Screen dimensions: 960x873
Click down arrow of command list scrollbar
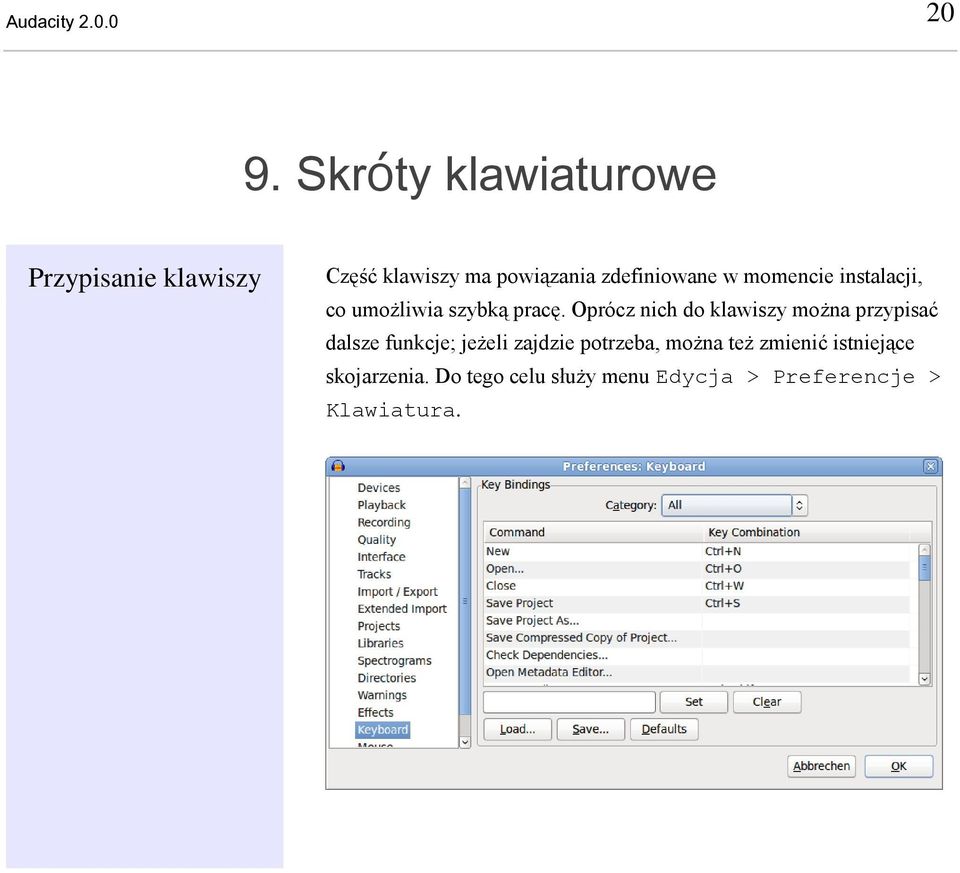(924, 678)
